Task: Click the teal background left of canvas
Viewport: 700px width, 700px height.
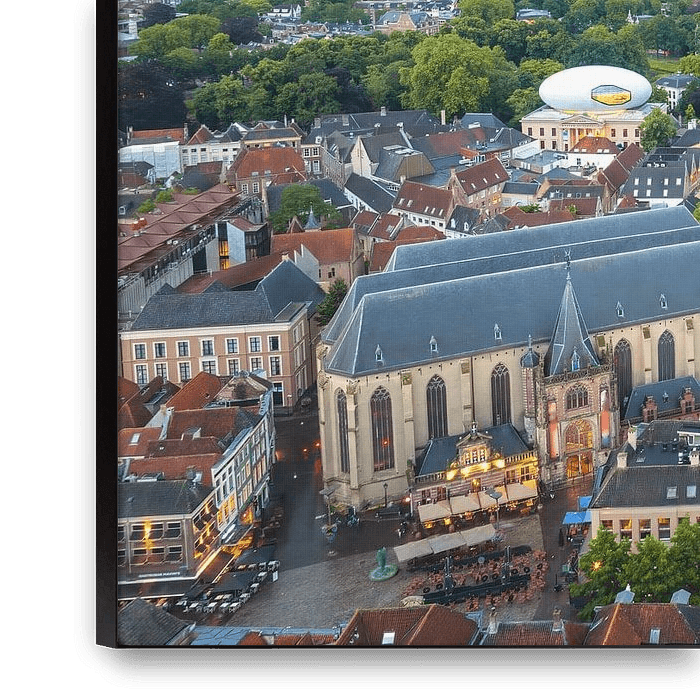Action: tap(40, 350)
